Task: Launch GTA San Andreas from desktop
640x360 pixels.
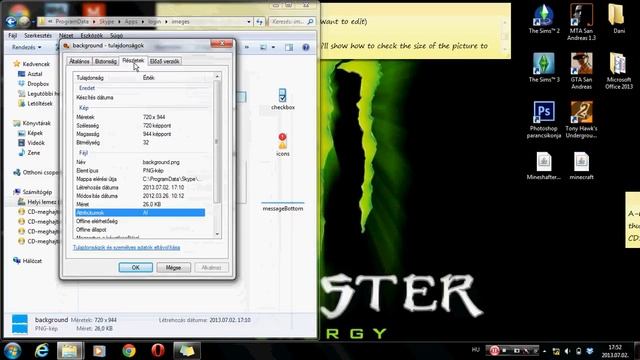Action: [581, 71]
